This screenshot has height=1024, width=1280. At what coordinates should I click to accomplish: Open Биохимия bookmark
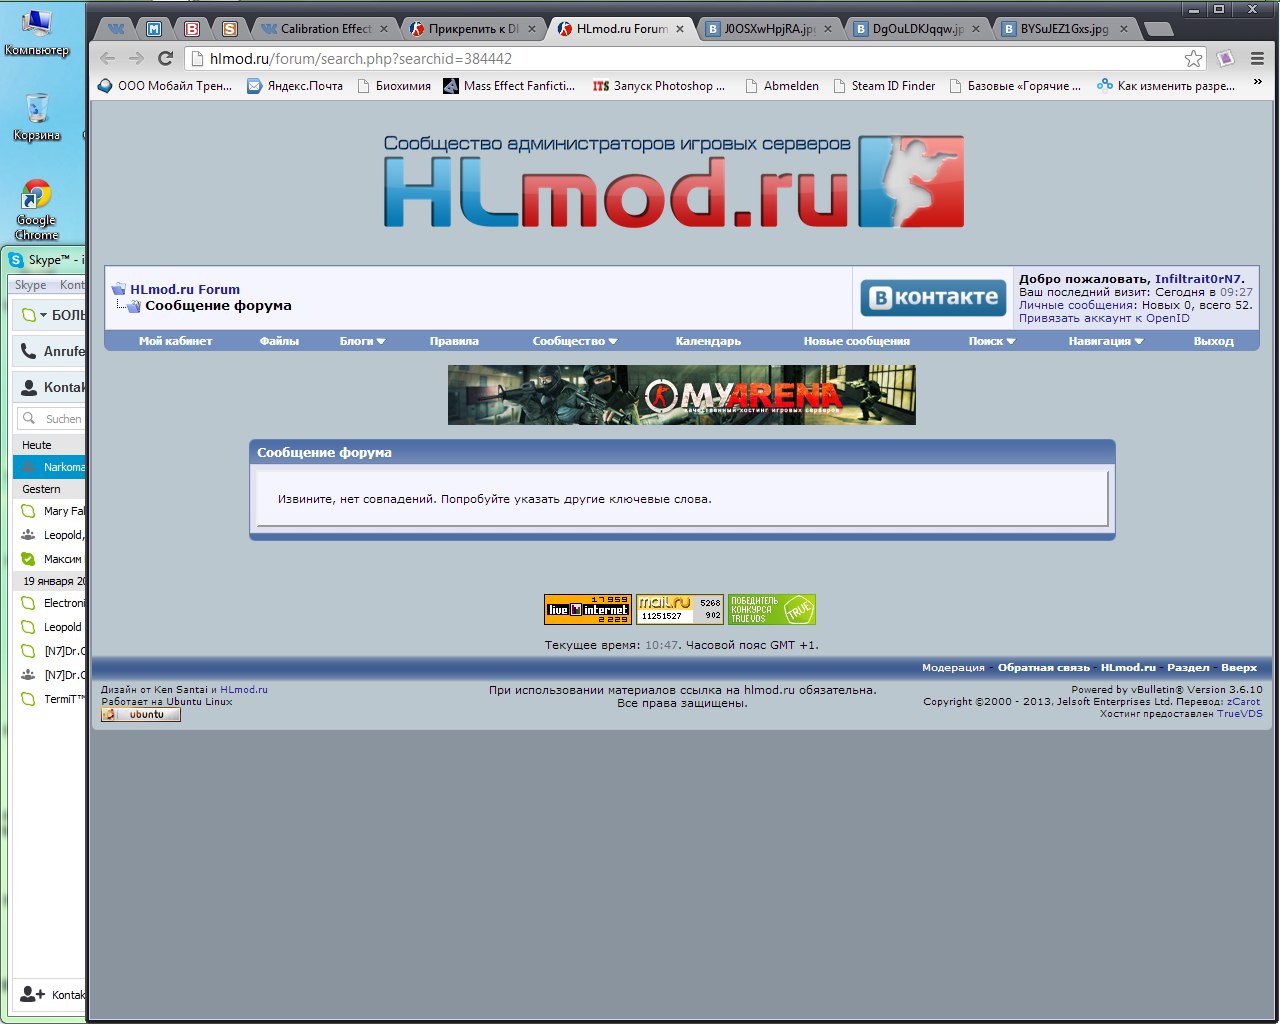tap(393, 86)
